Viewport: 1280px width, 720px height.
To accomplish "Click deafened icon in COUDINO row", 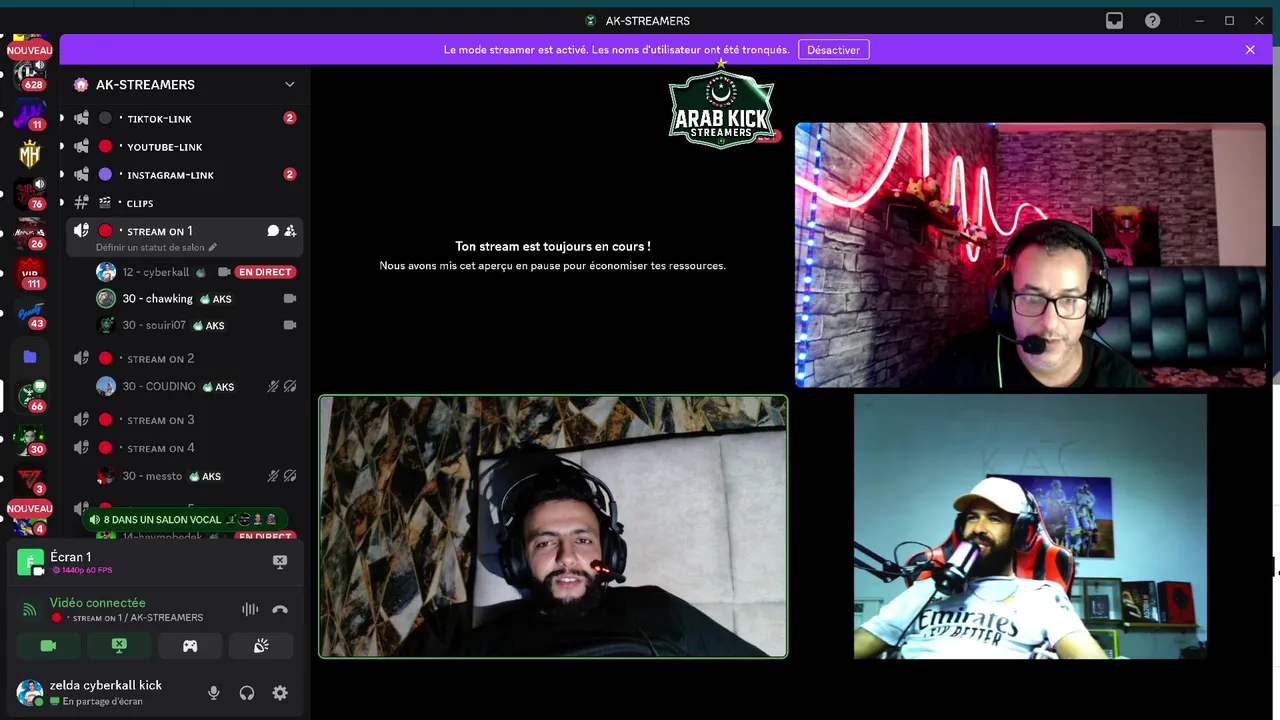I will click(x=290, y=387).
